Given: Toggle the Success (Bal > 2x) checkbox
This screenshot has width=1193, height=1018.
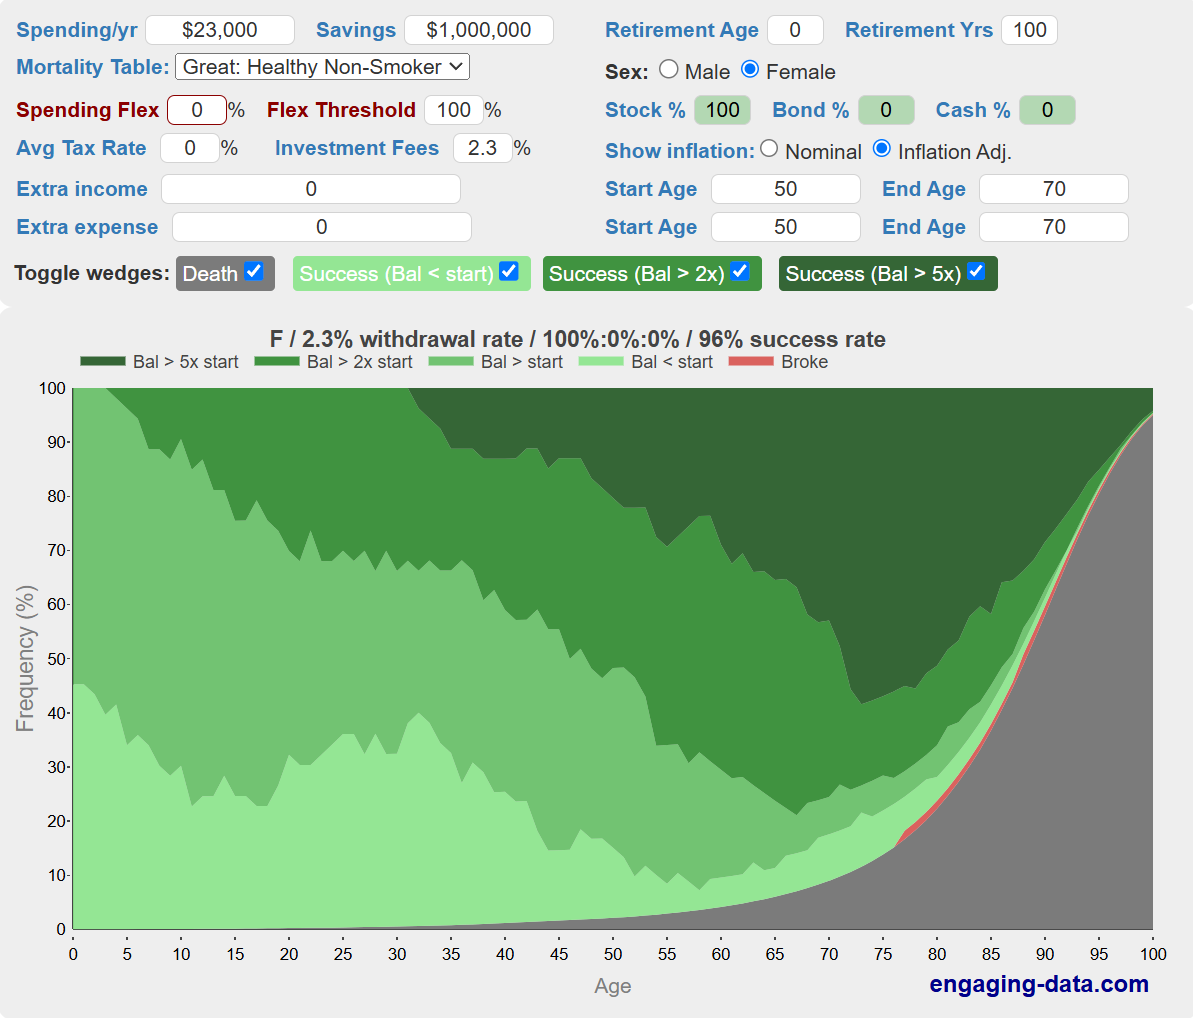Looking at the screenshot, I should pos(740,272).
